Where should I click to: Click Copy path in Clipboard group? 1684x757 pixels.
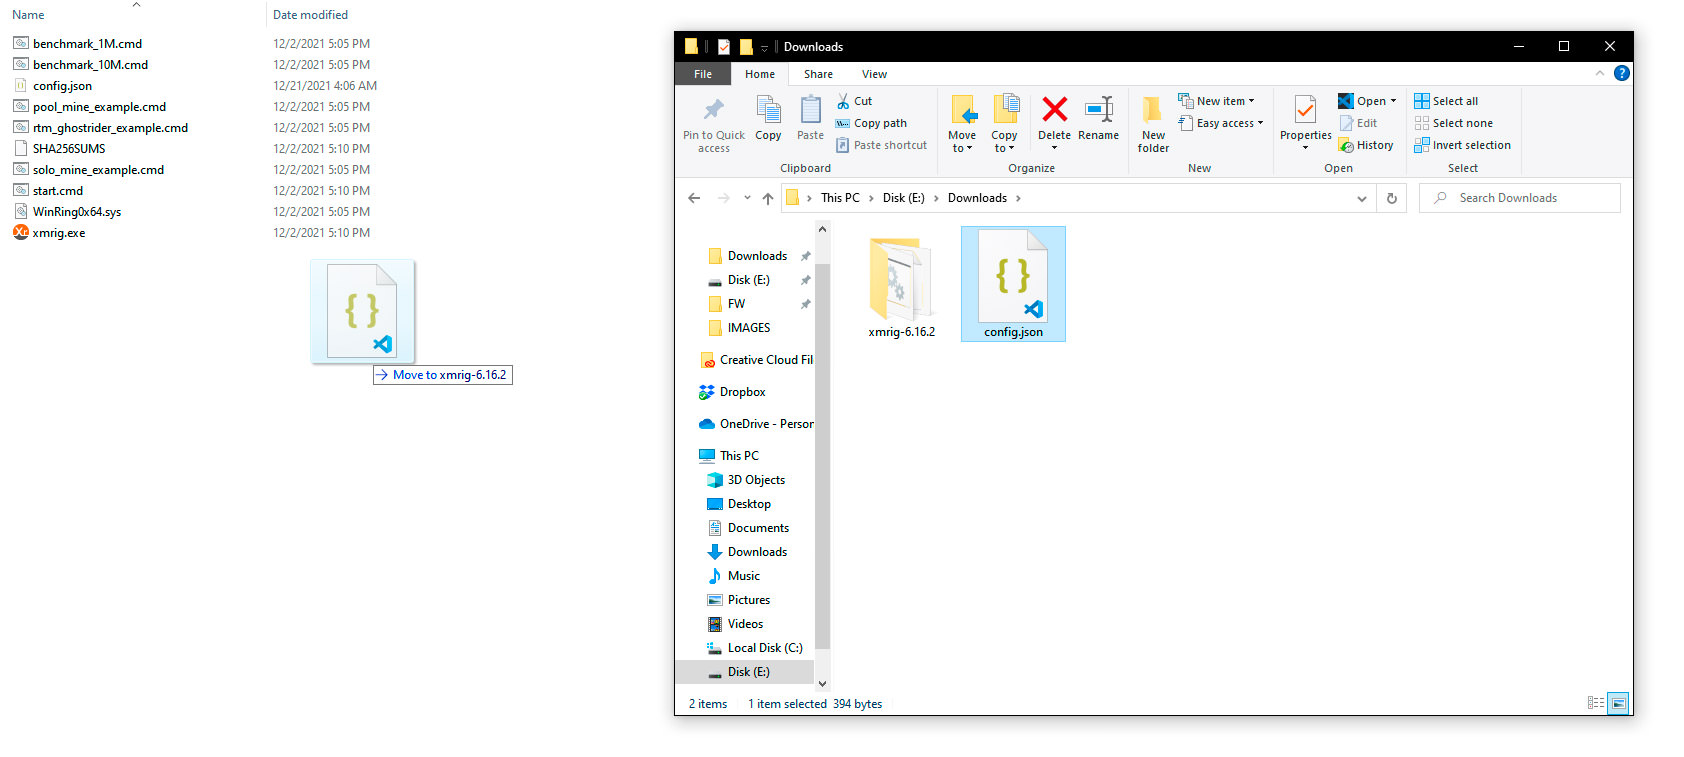pyautogui.click(x=871, y=123)
